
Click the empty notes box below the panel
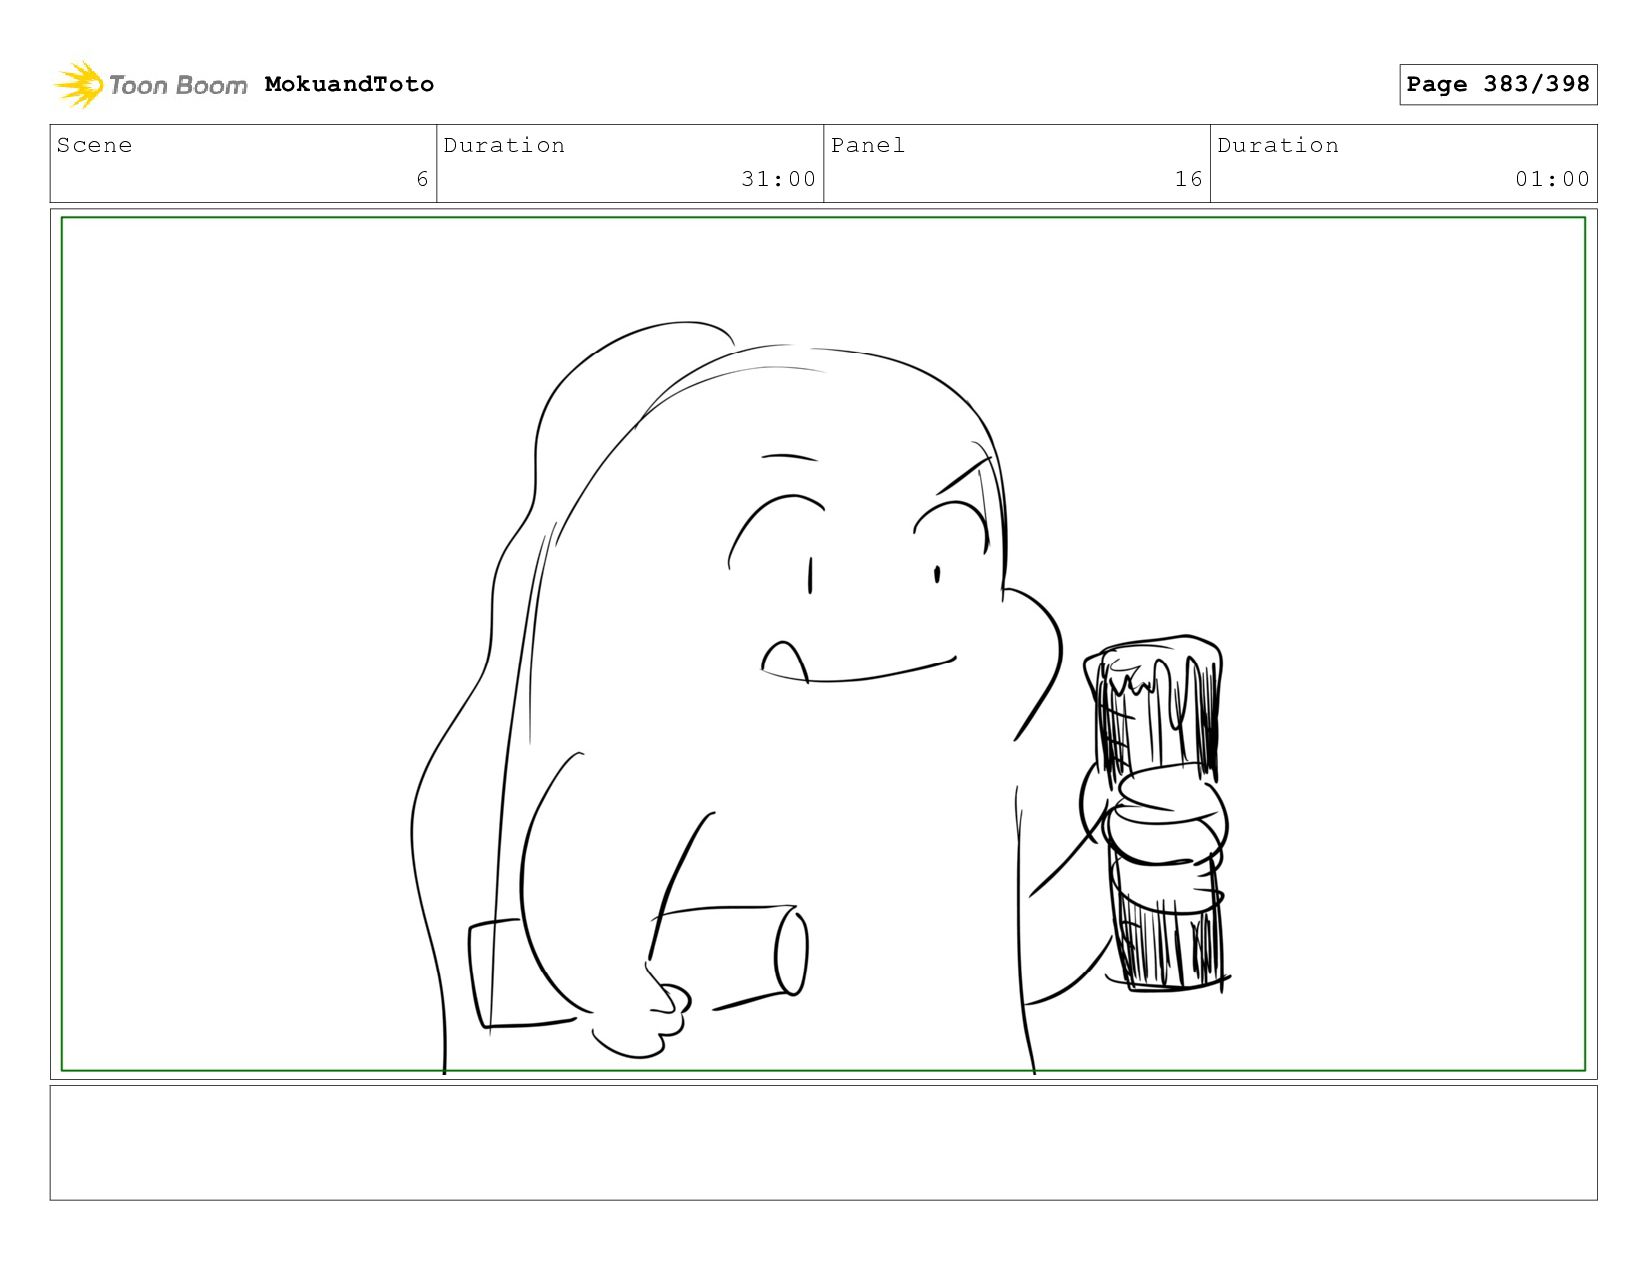[x=823, y=1143]
